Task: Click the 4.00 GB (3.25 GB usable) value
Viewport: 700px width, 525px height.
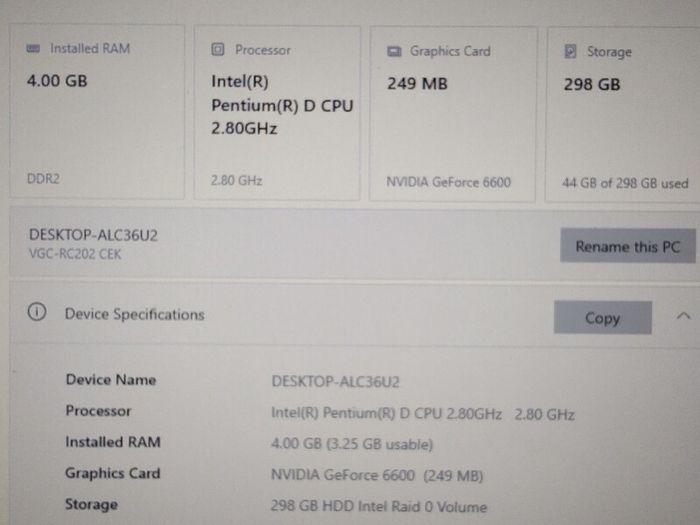Action: tap(352, 444)
